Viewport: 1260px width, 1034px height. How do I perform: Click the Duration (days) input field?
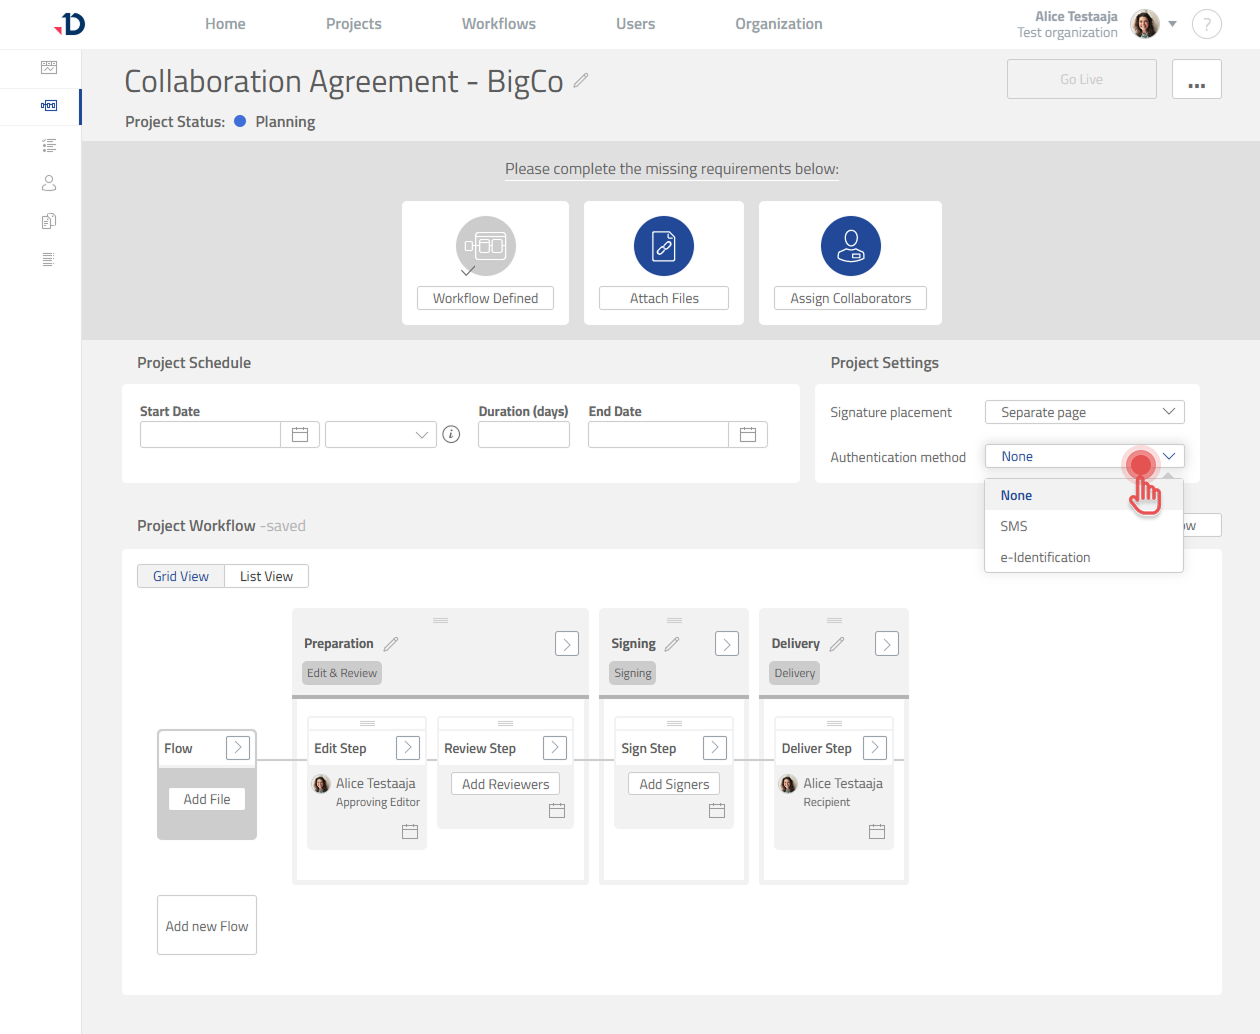(x=524, y=435)
